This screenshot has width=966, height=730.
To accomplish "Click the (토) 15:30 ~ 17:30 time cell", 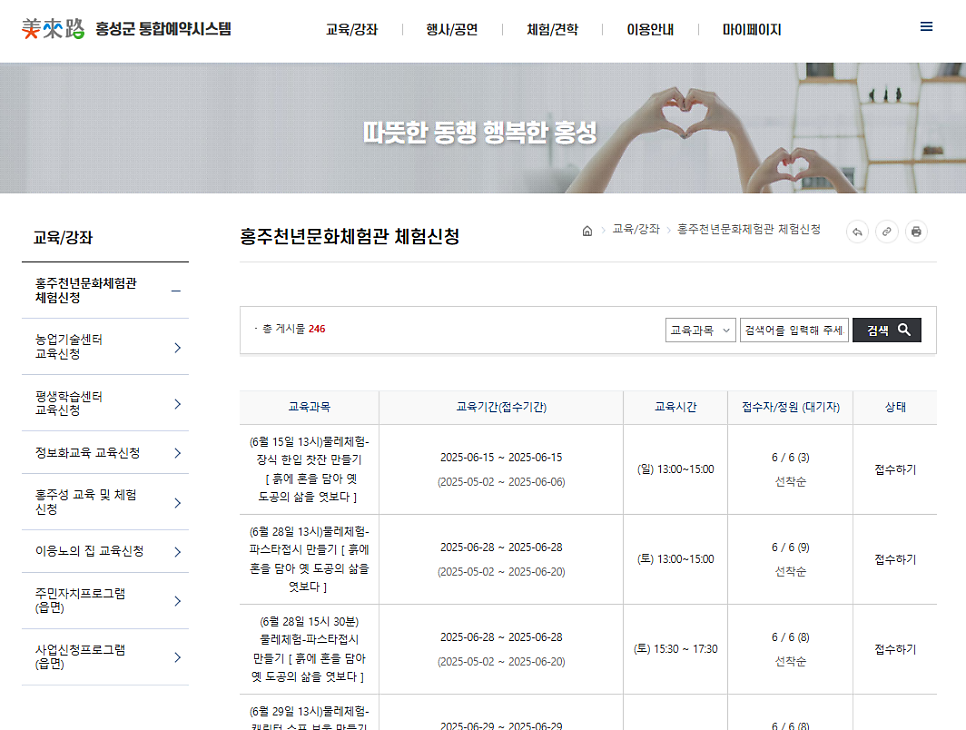I will coord(675,649).
